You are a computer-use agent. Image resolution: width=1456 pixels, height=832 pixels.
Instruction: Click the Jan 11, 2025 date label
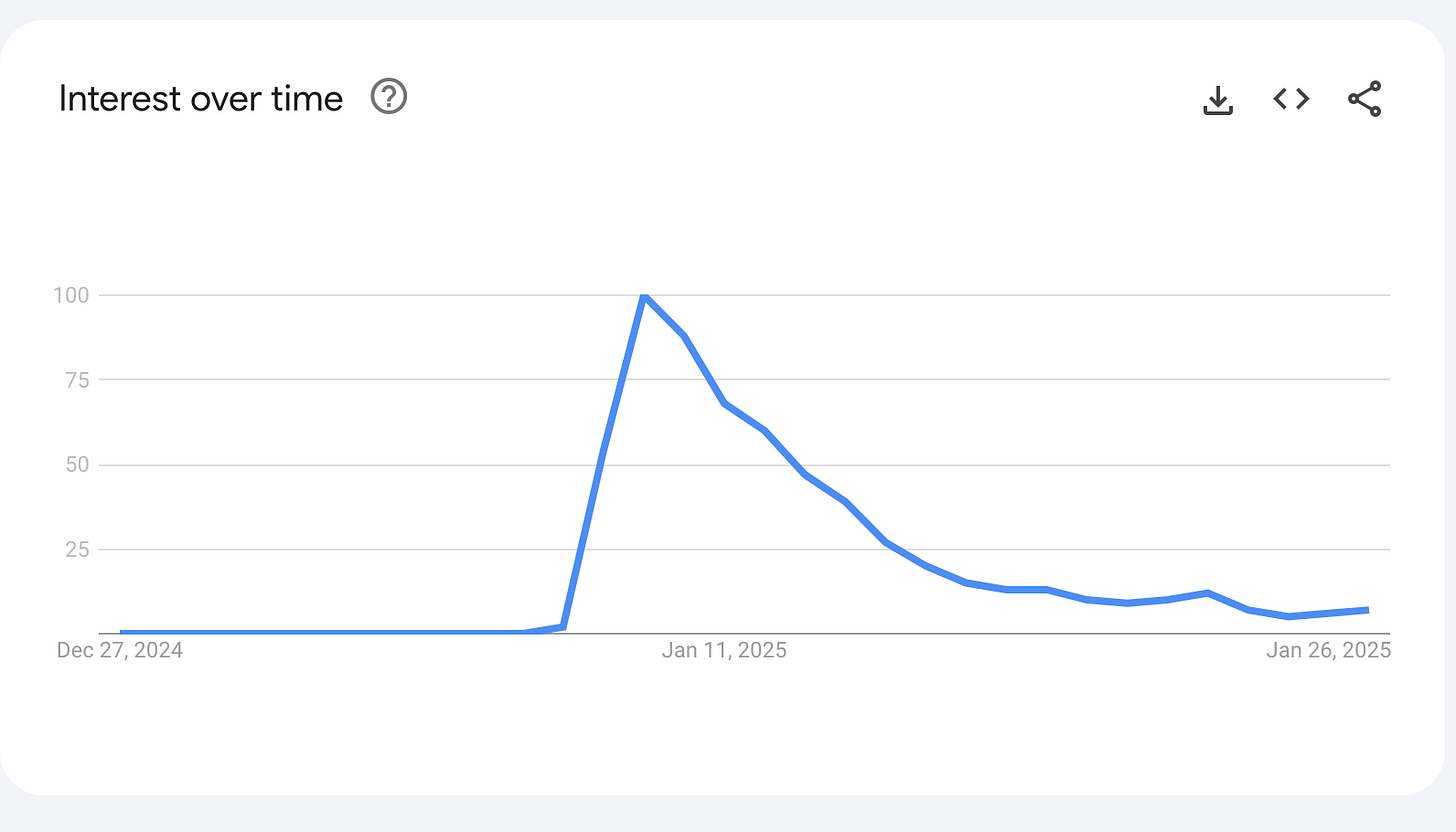pos(724,651)
